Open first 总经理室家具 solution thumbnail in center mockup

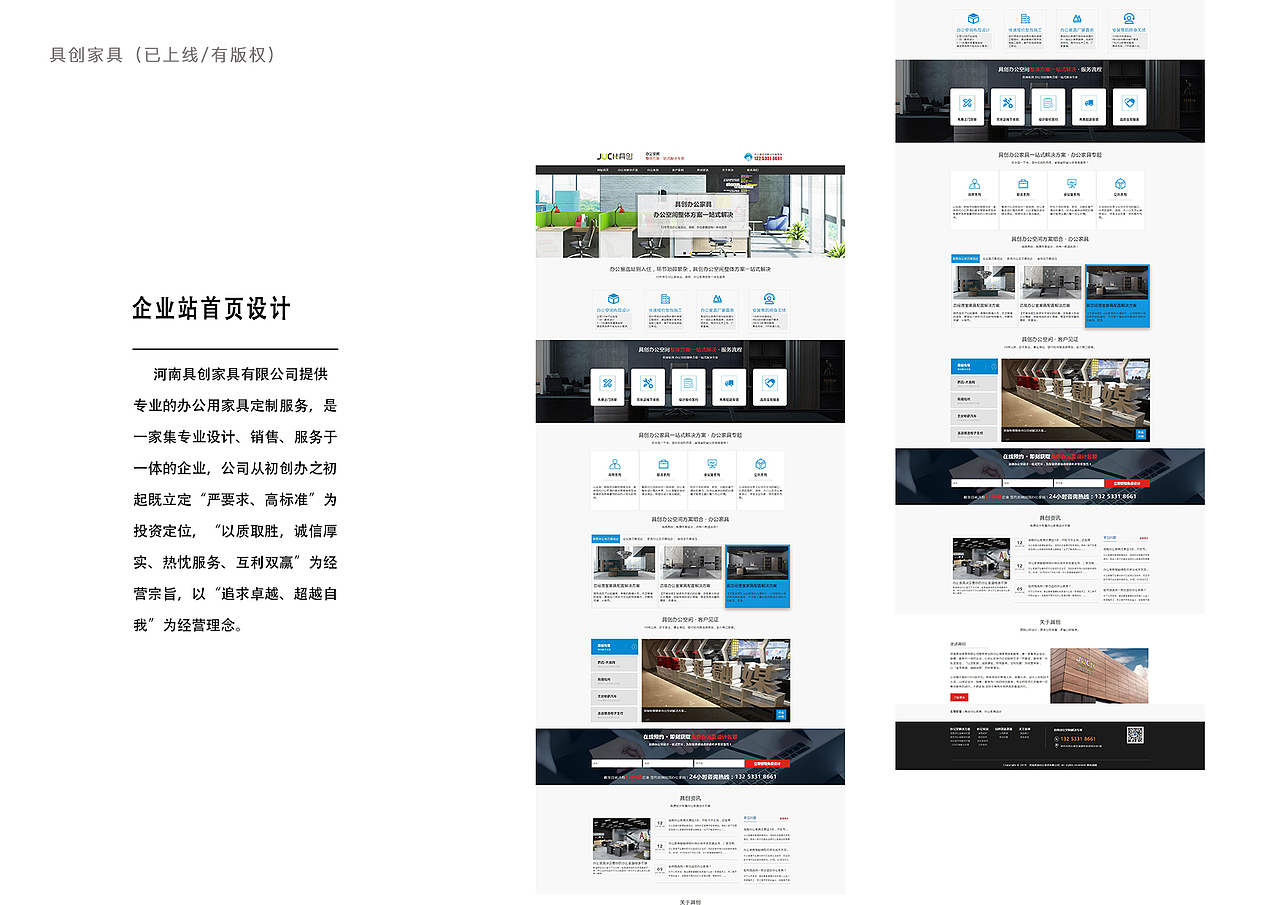623,563
